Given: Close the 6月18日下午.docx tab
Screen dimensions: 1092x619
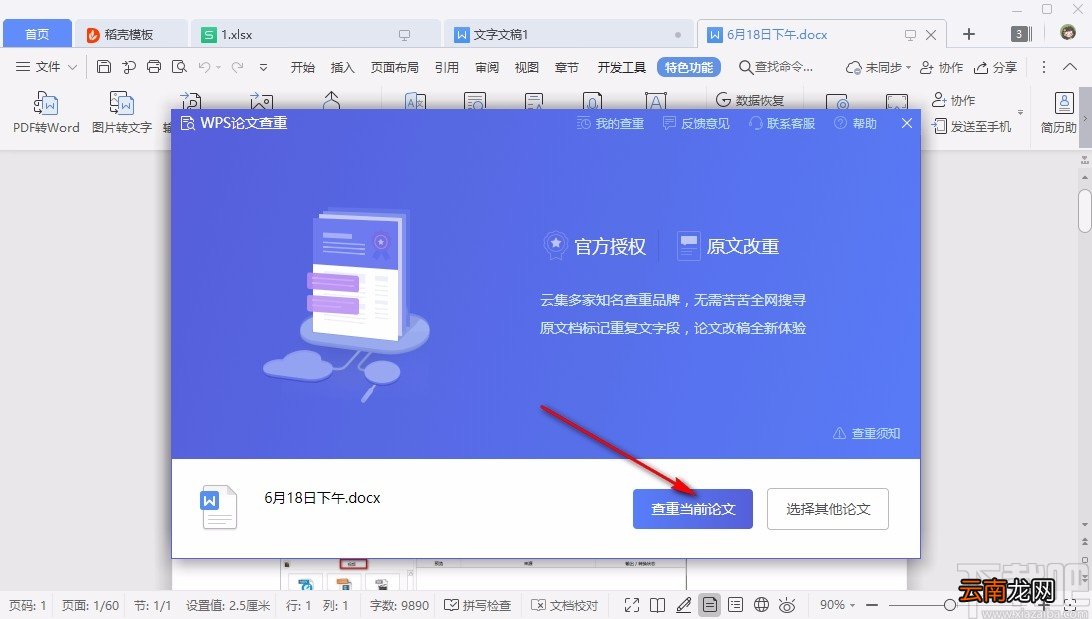Looking at the screenshot, I should (x=930, y=35).
